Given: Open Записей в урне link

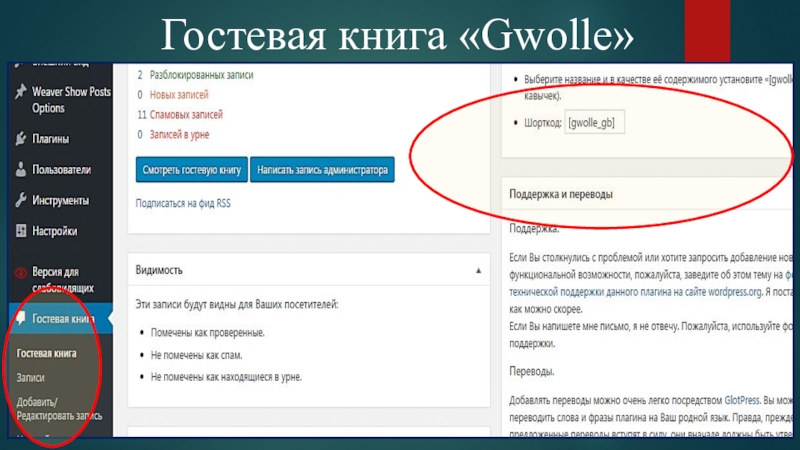Looking at the screenshot, I should [179, 135].
